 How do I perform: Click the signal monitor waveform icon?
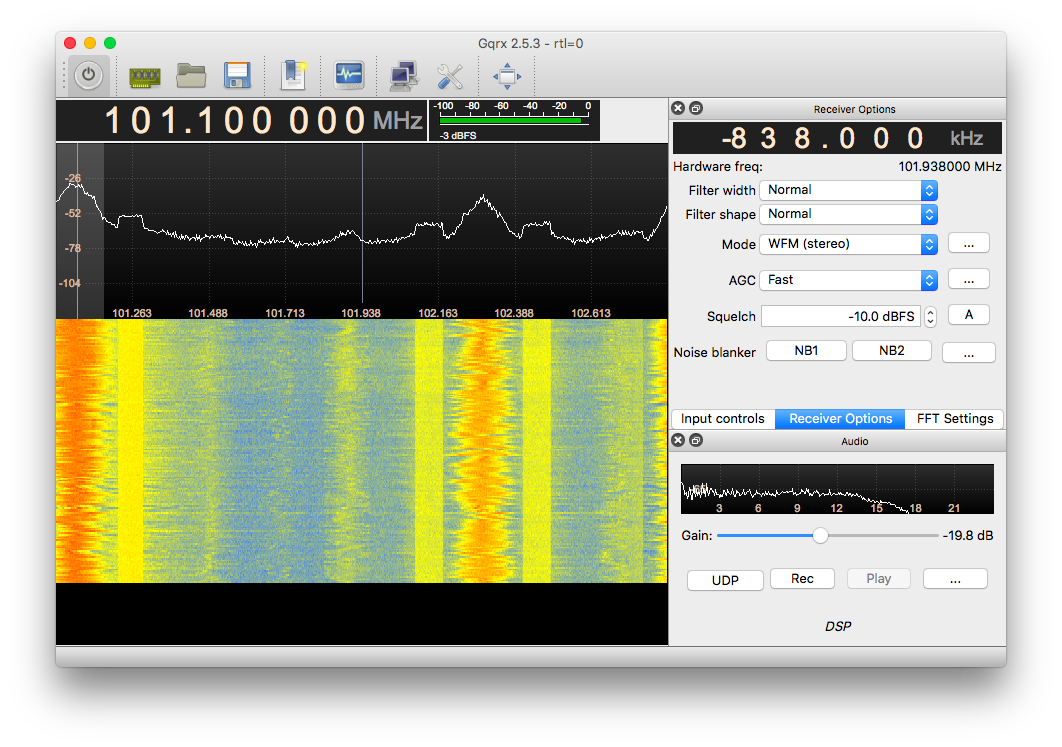click(349, 75)
